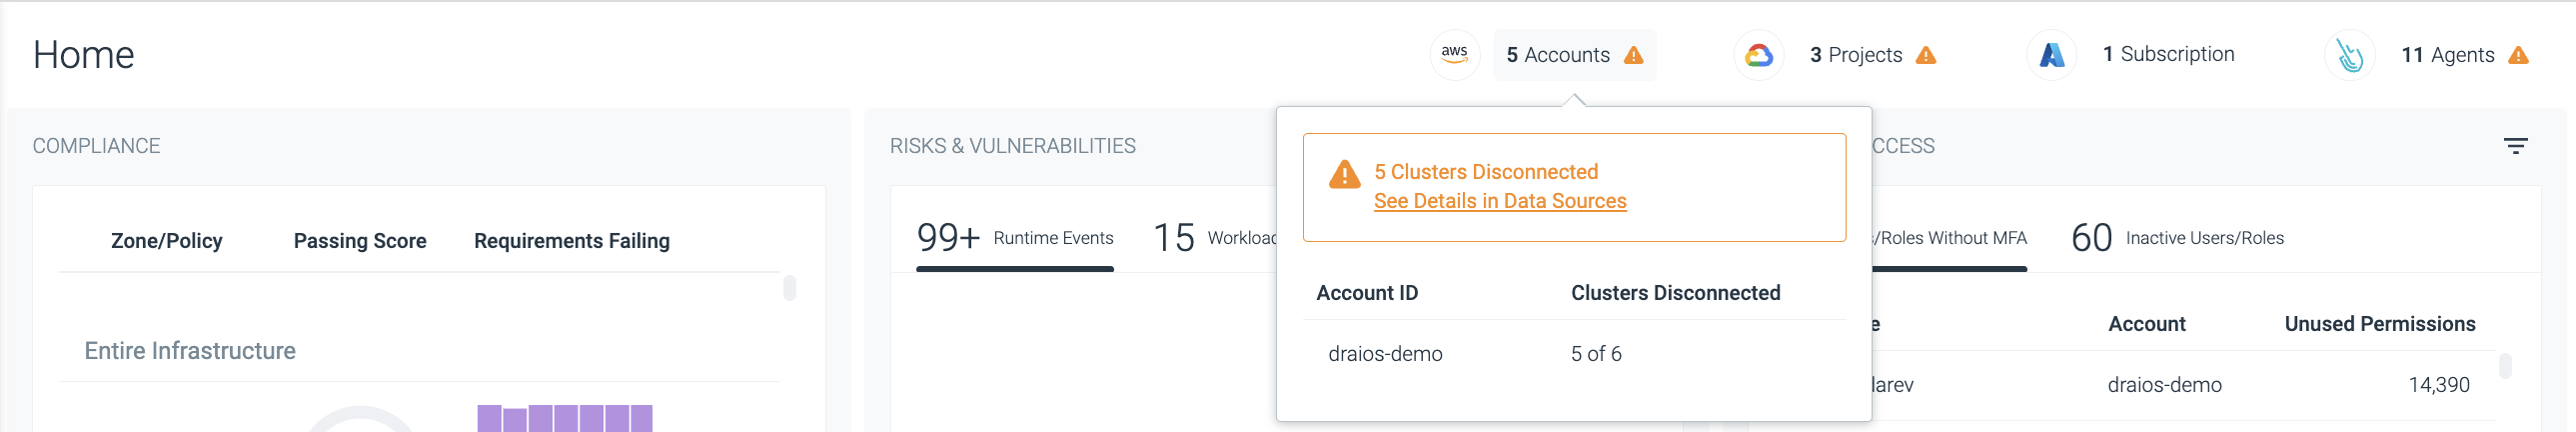This screenshot has height=432, width=2576.
Task: Click draios-demo in Access account column
Action: click(x=2165, y=385)
